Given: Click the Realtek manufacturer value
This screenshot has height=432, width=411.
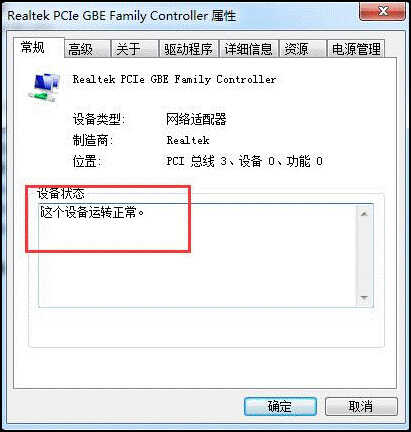Looking at the screenshot, I should click(x=188, y=140).
